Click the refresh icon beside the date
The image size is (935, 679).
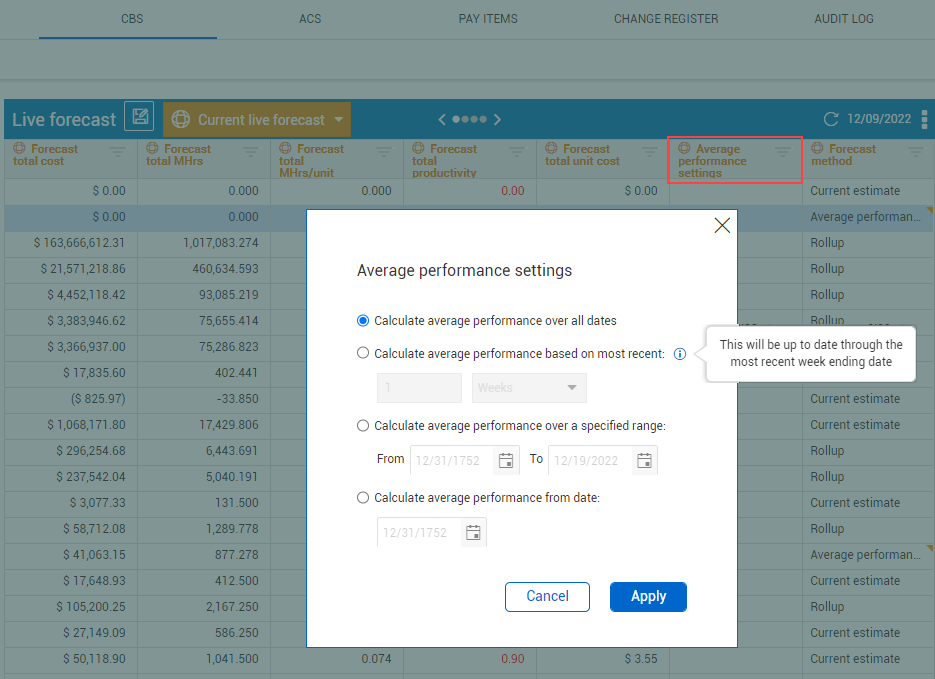point(830,119)
